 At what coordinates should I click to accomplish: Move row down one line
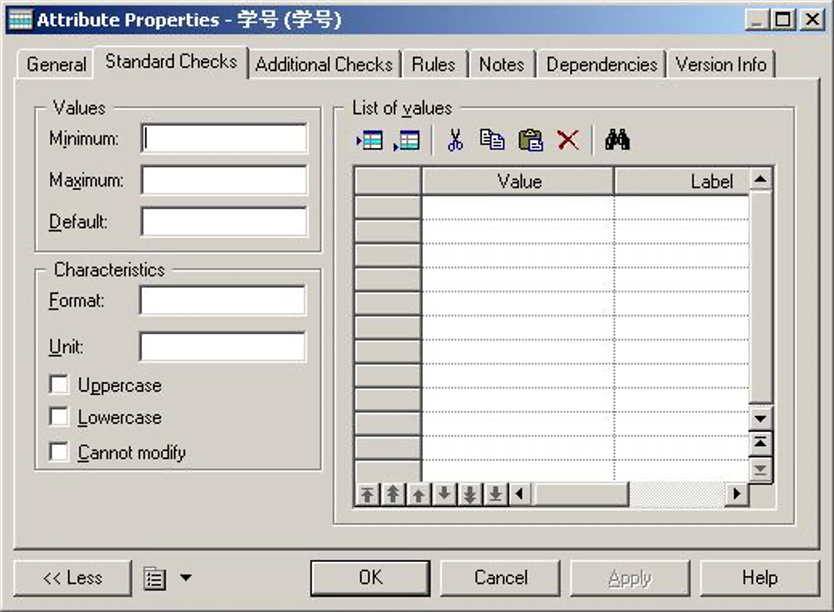pos(444,494)
